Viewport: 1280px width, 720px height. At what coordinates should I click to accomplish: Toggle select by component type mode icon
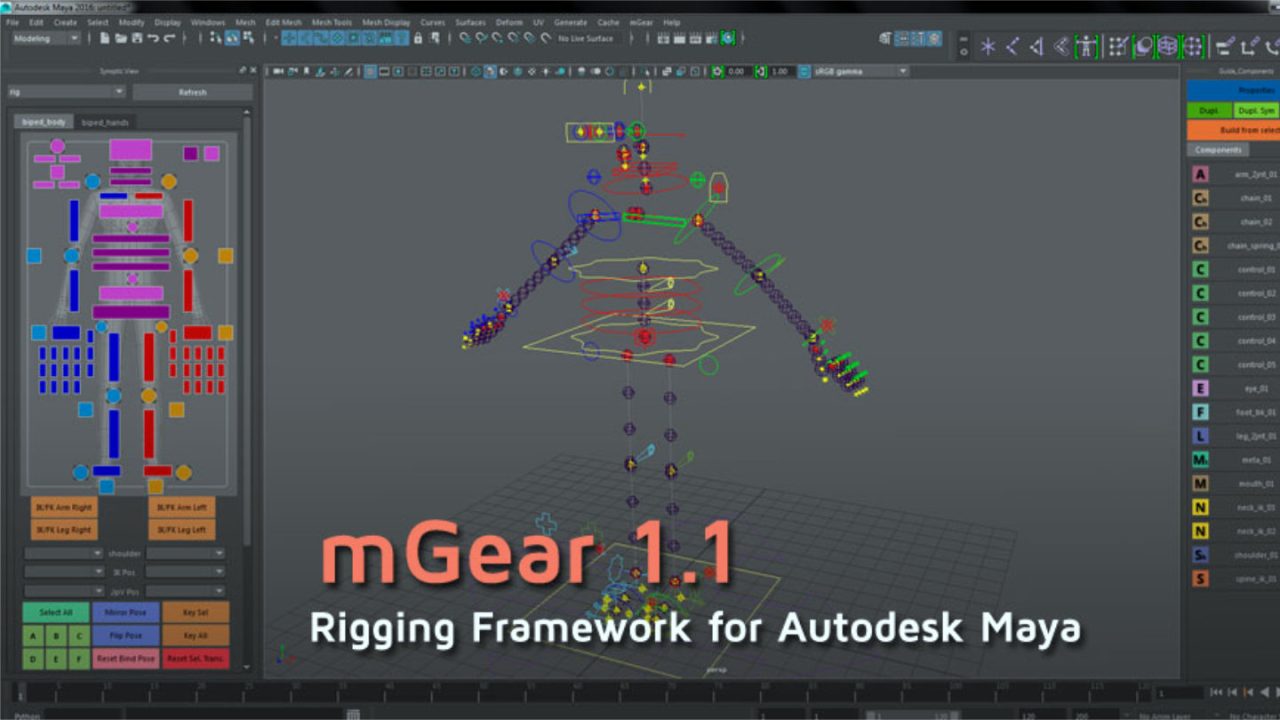point(248,39)
